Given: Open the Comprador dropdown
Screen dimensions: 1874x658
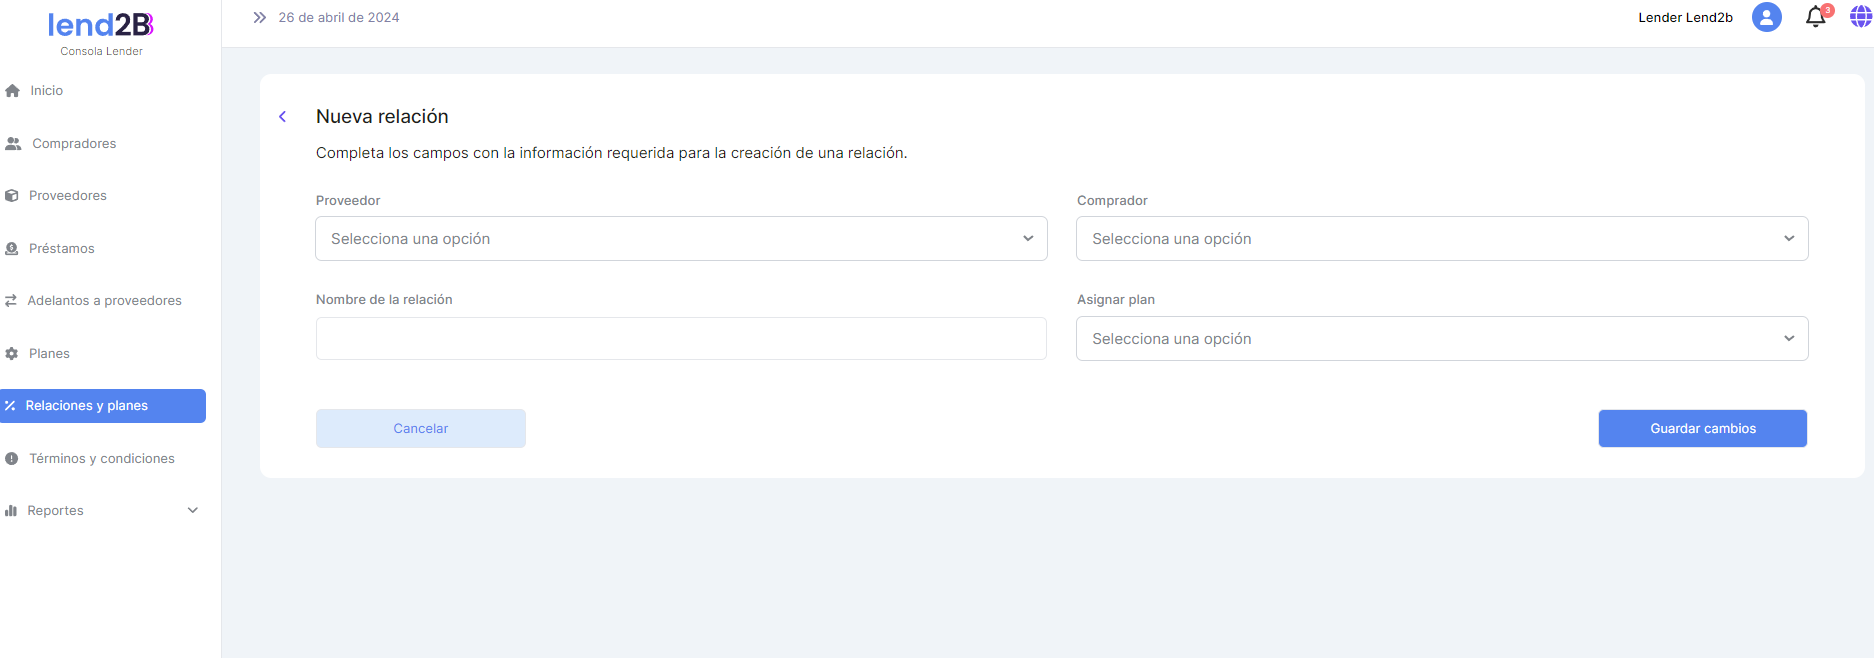Looking at the screenshot, I should tap(1441, 239).
